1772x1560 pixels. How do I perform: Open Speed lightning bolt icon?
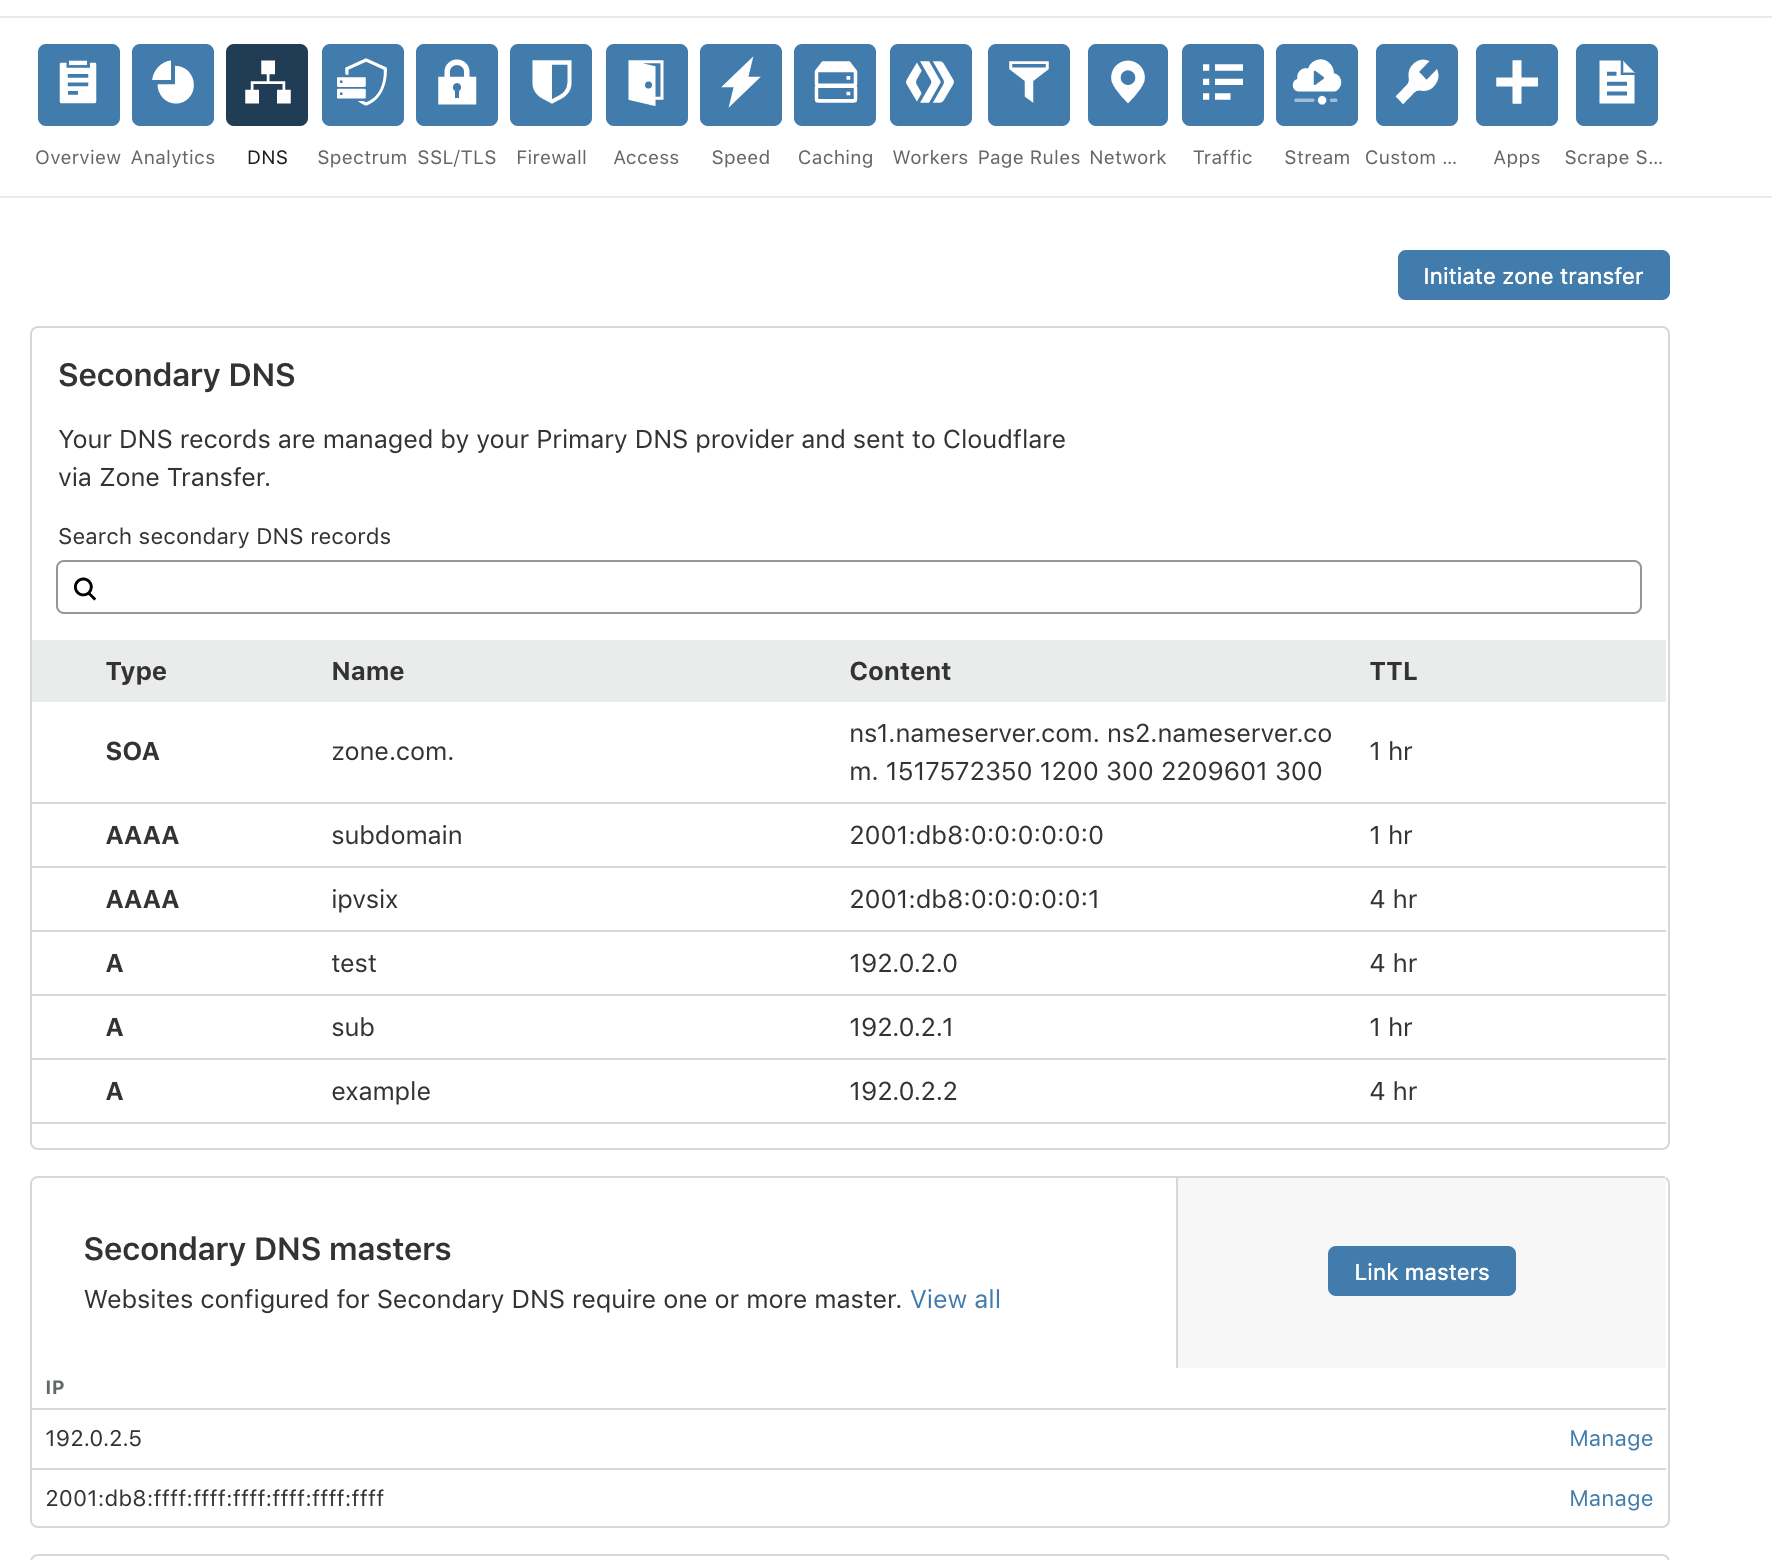point(741,85)
